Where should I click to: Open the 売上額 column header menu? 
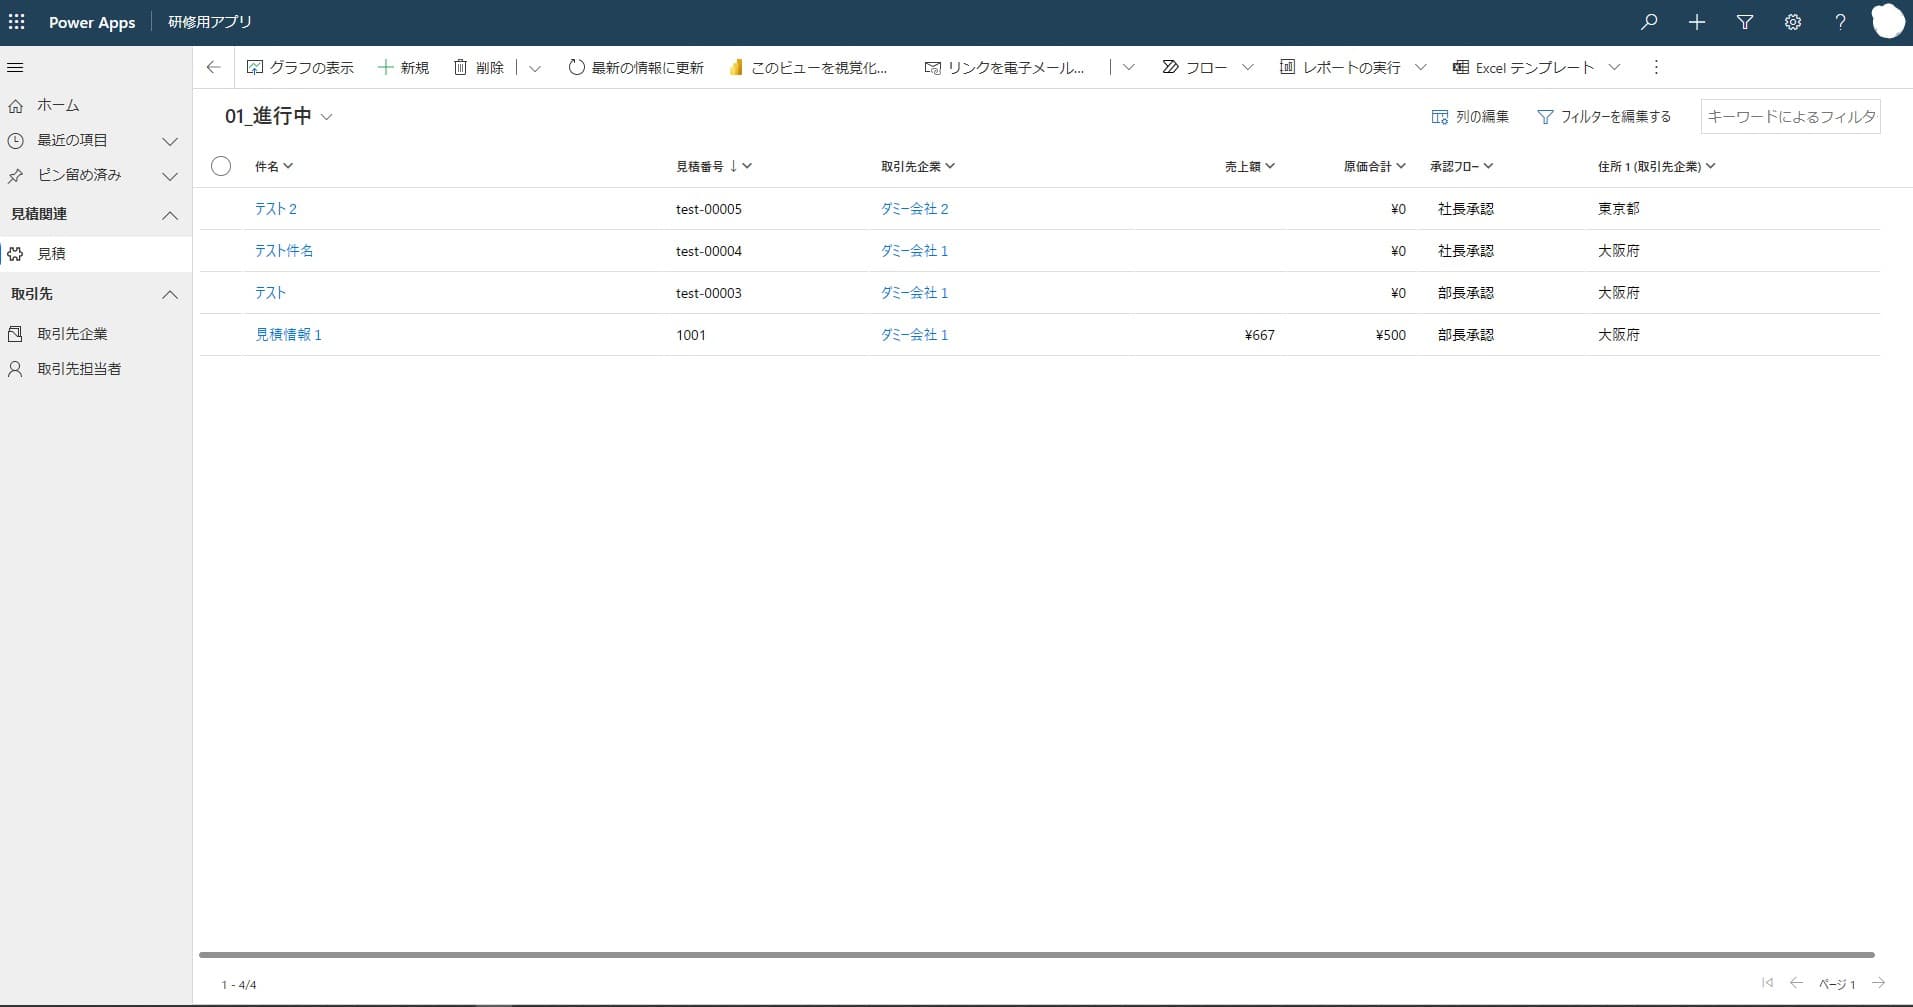(x=1250, y=166)
